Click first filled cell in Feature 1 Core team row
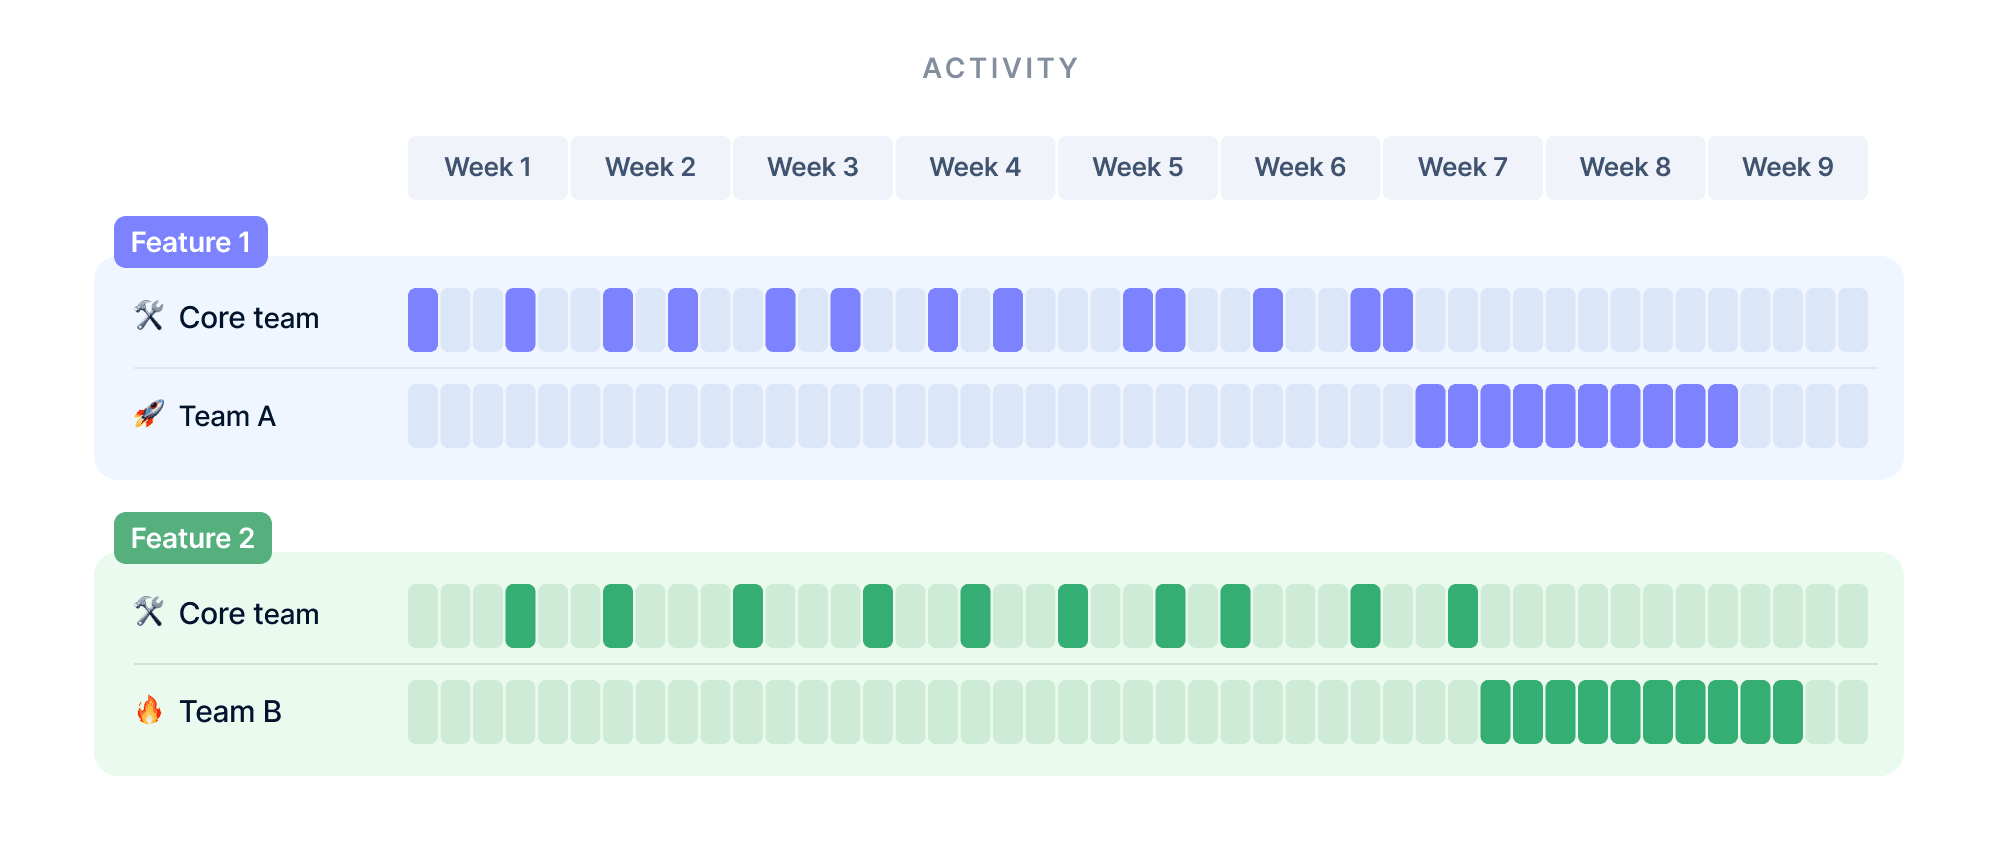Screen dimensions: 2000x850 click(423, 320)
